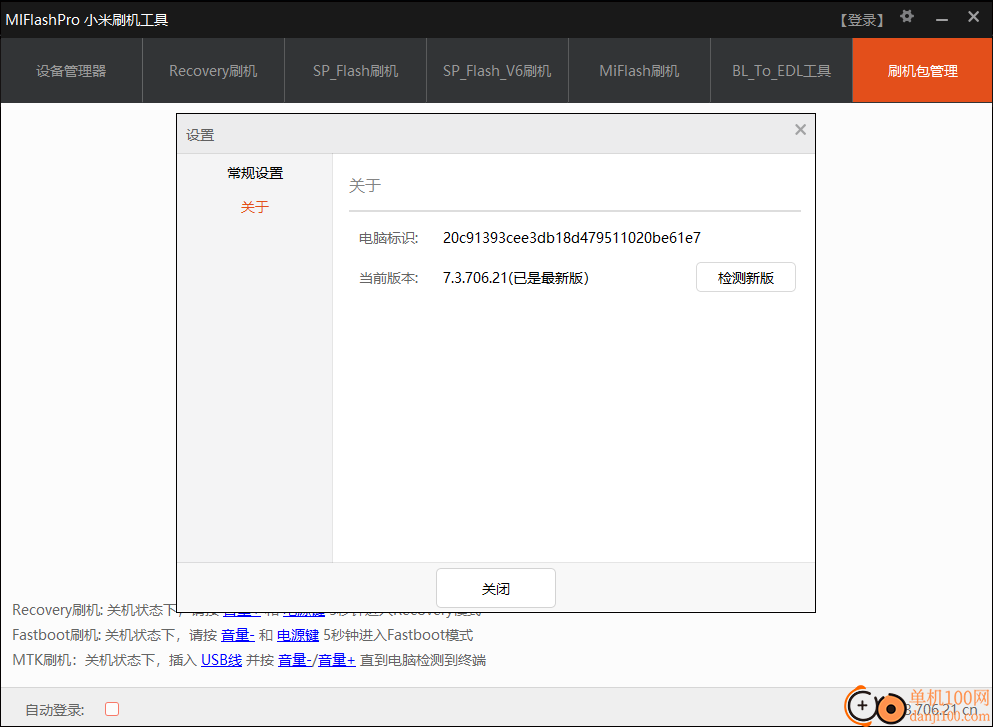Click the 设置 dialog title

[x=200, y=135]
